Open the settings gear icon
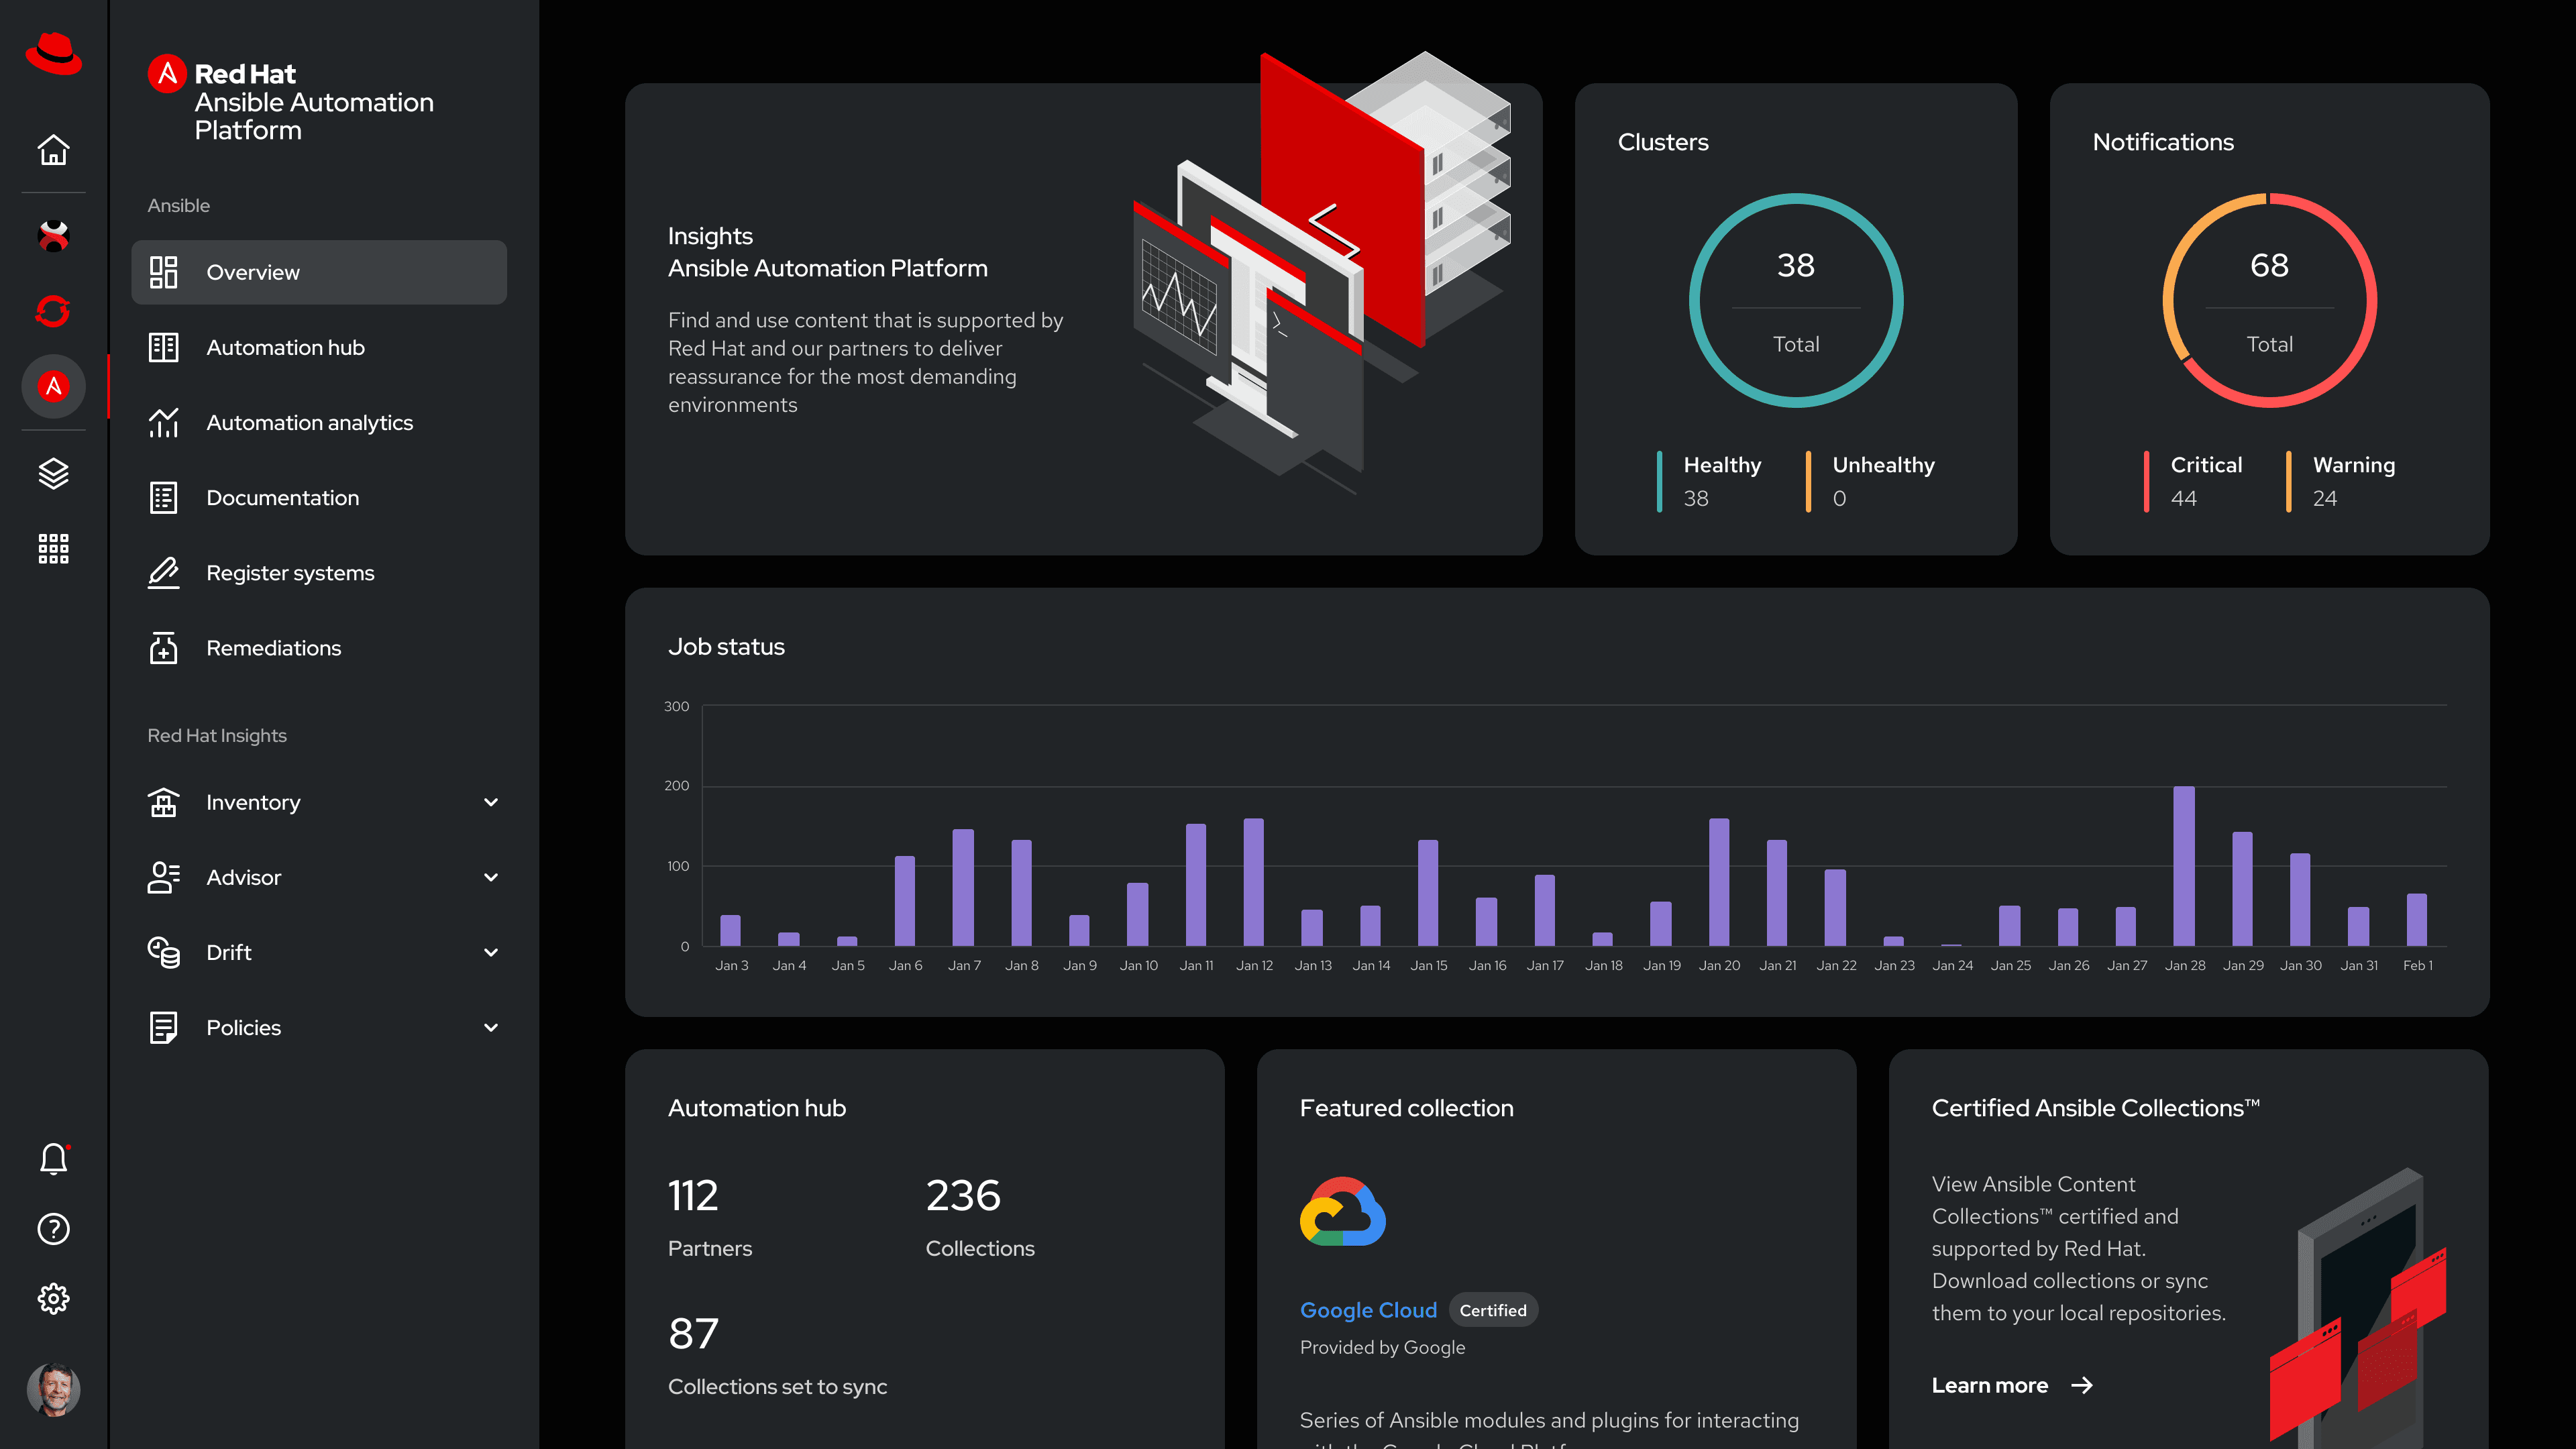The width and height of the screenshot is (2576, 1449). click(x=53, y=1299)
